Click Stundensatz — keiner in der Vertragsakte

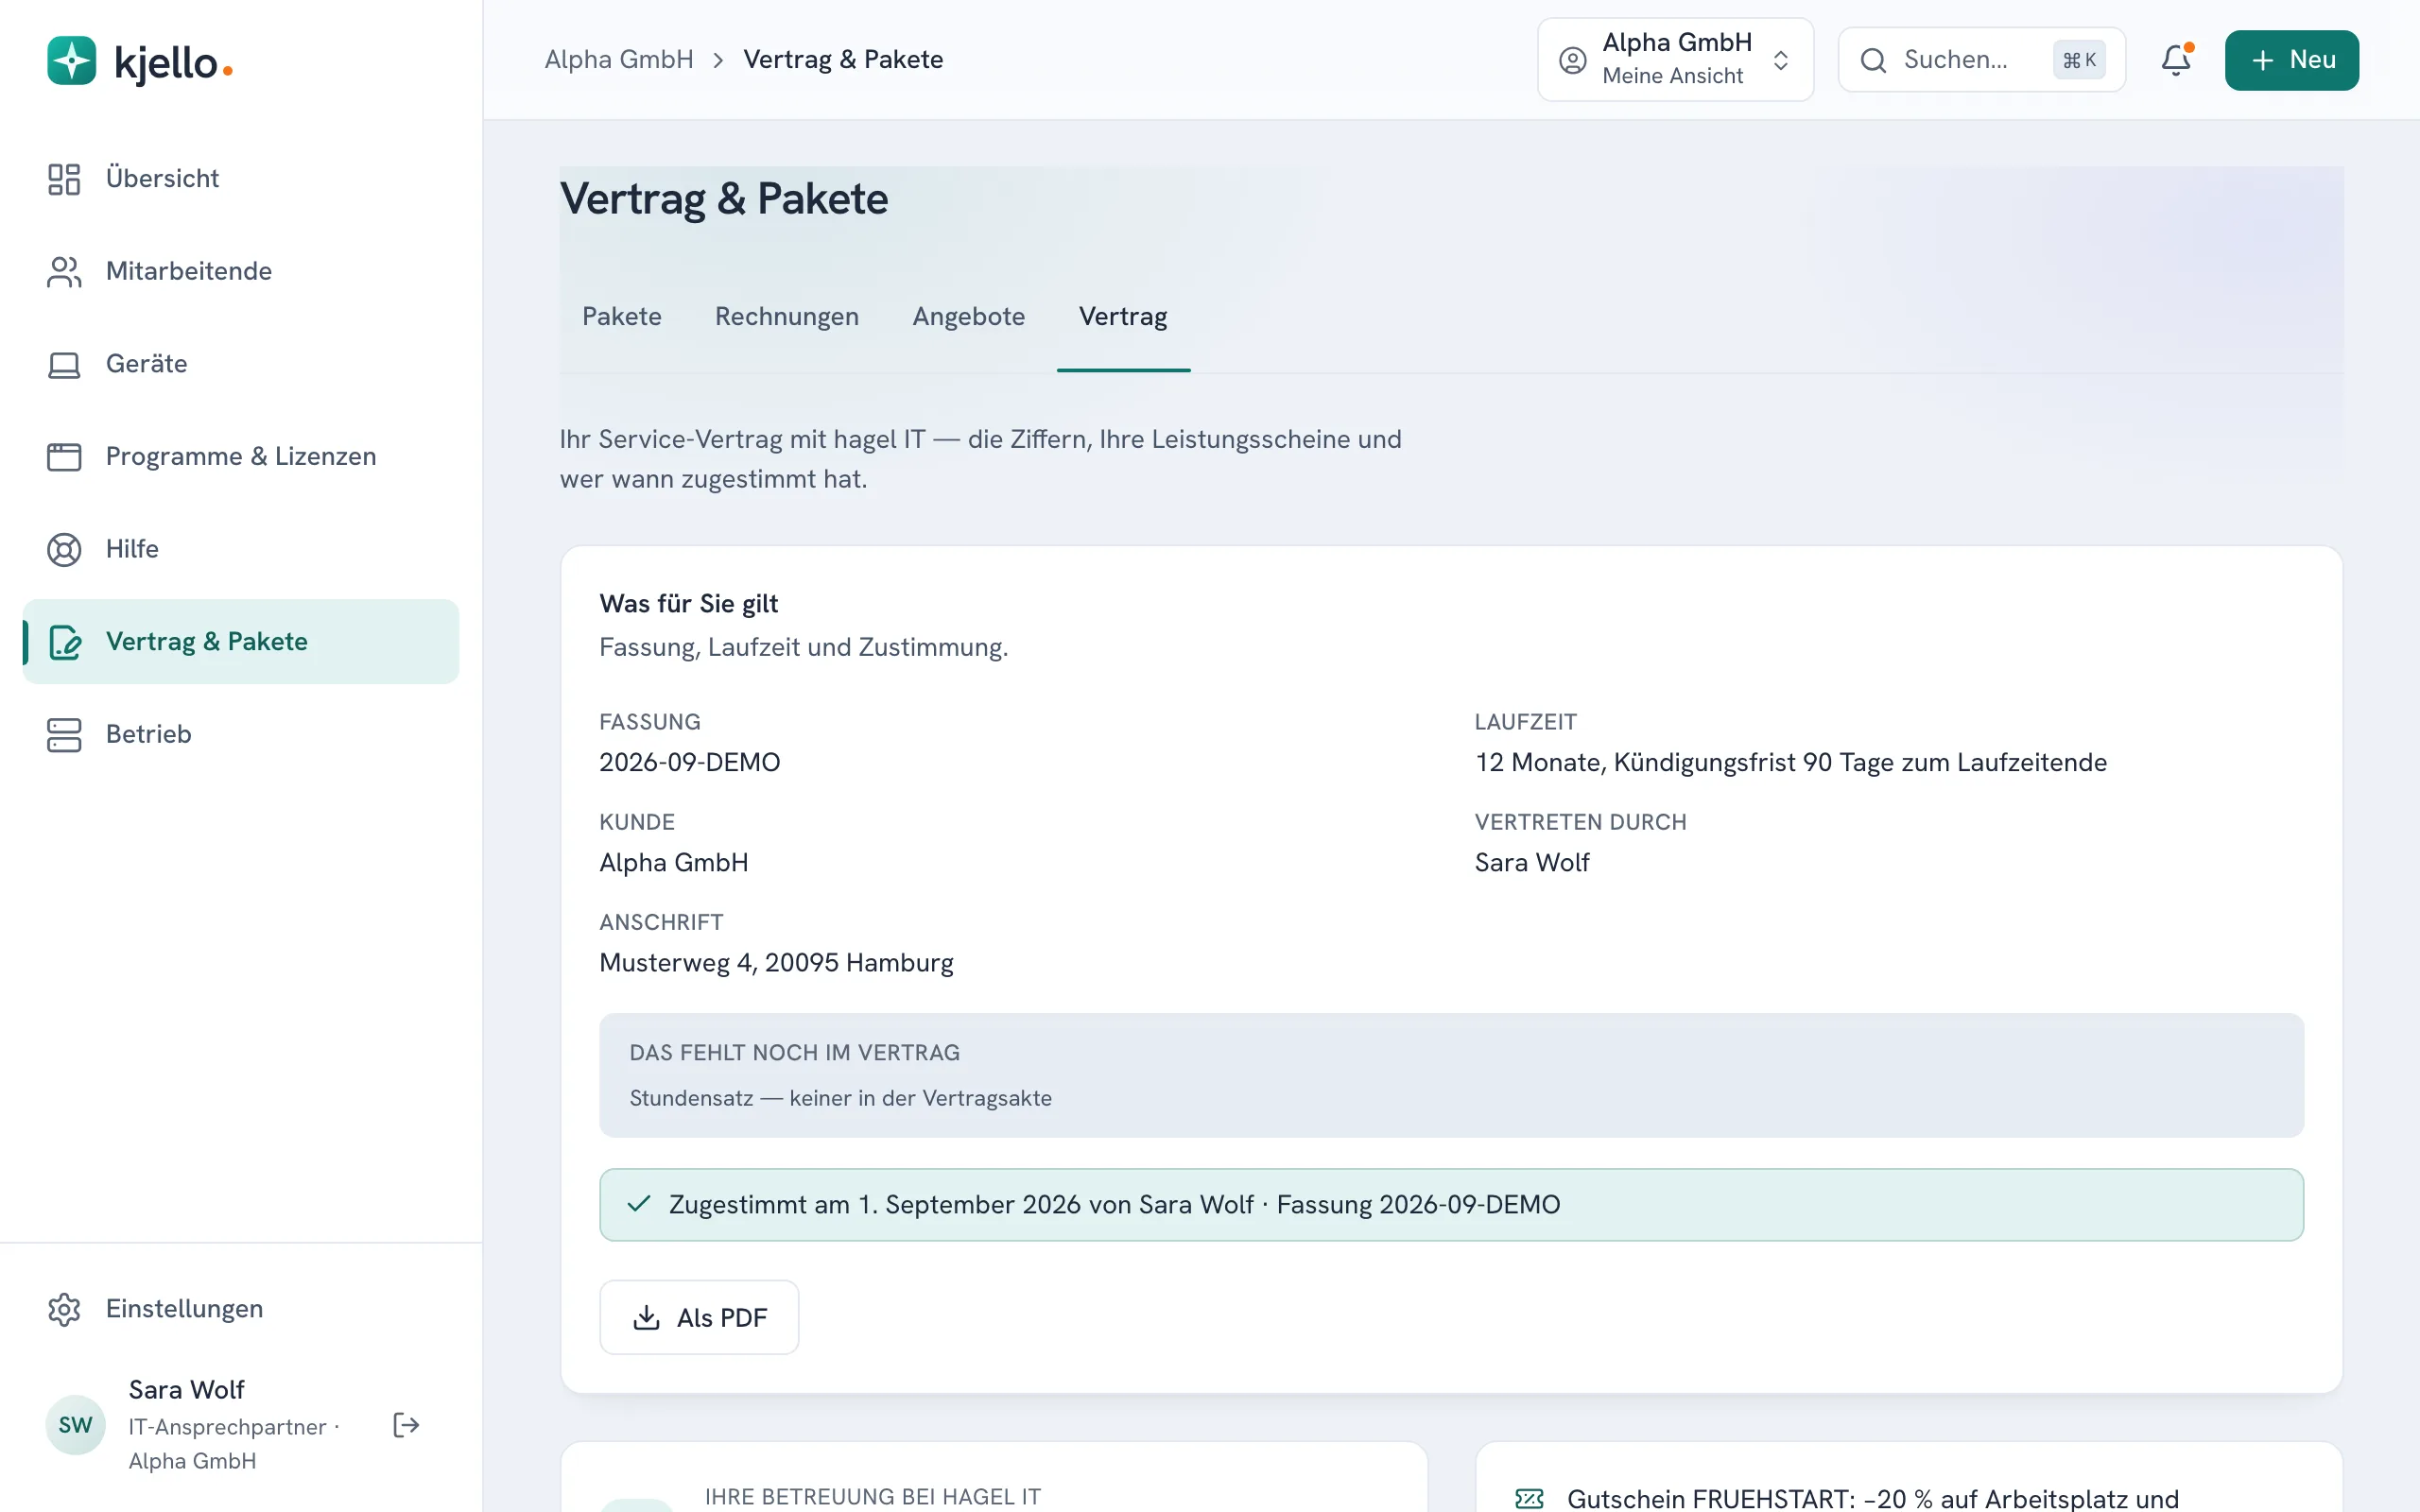[840, 1098]
